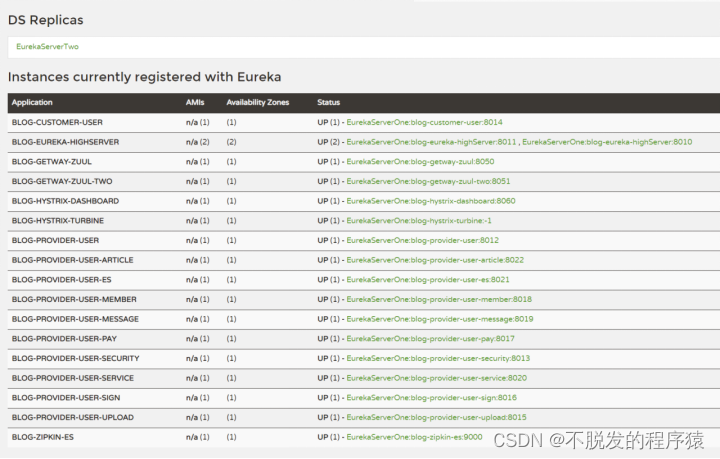Select the BLOG-PROVIDER-USER-ES application name
Screen dimensions: 720x459
[x=62, y=280]
